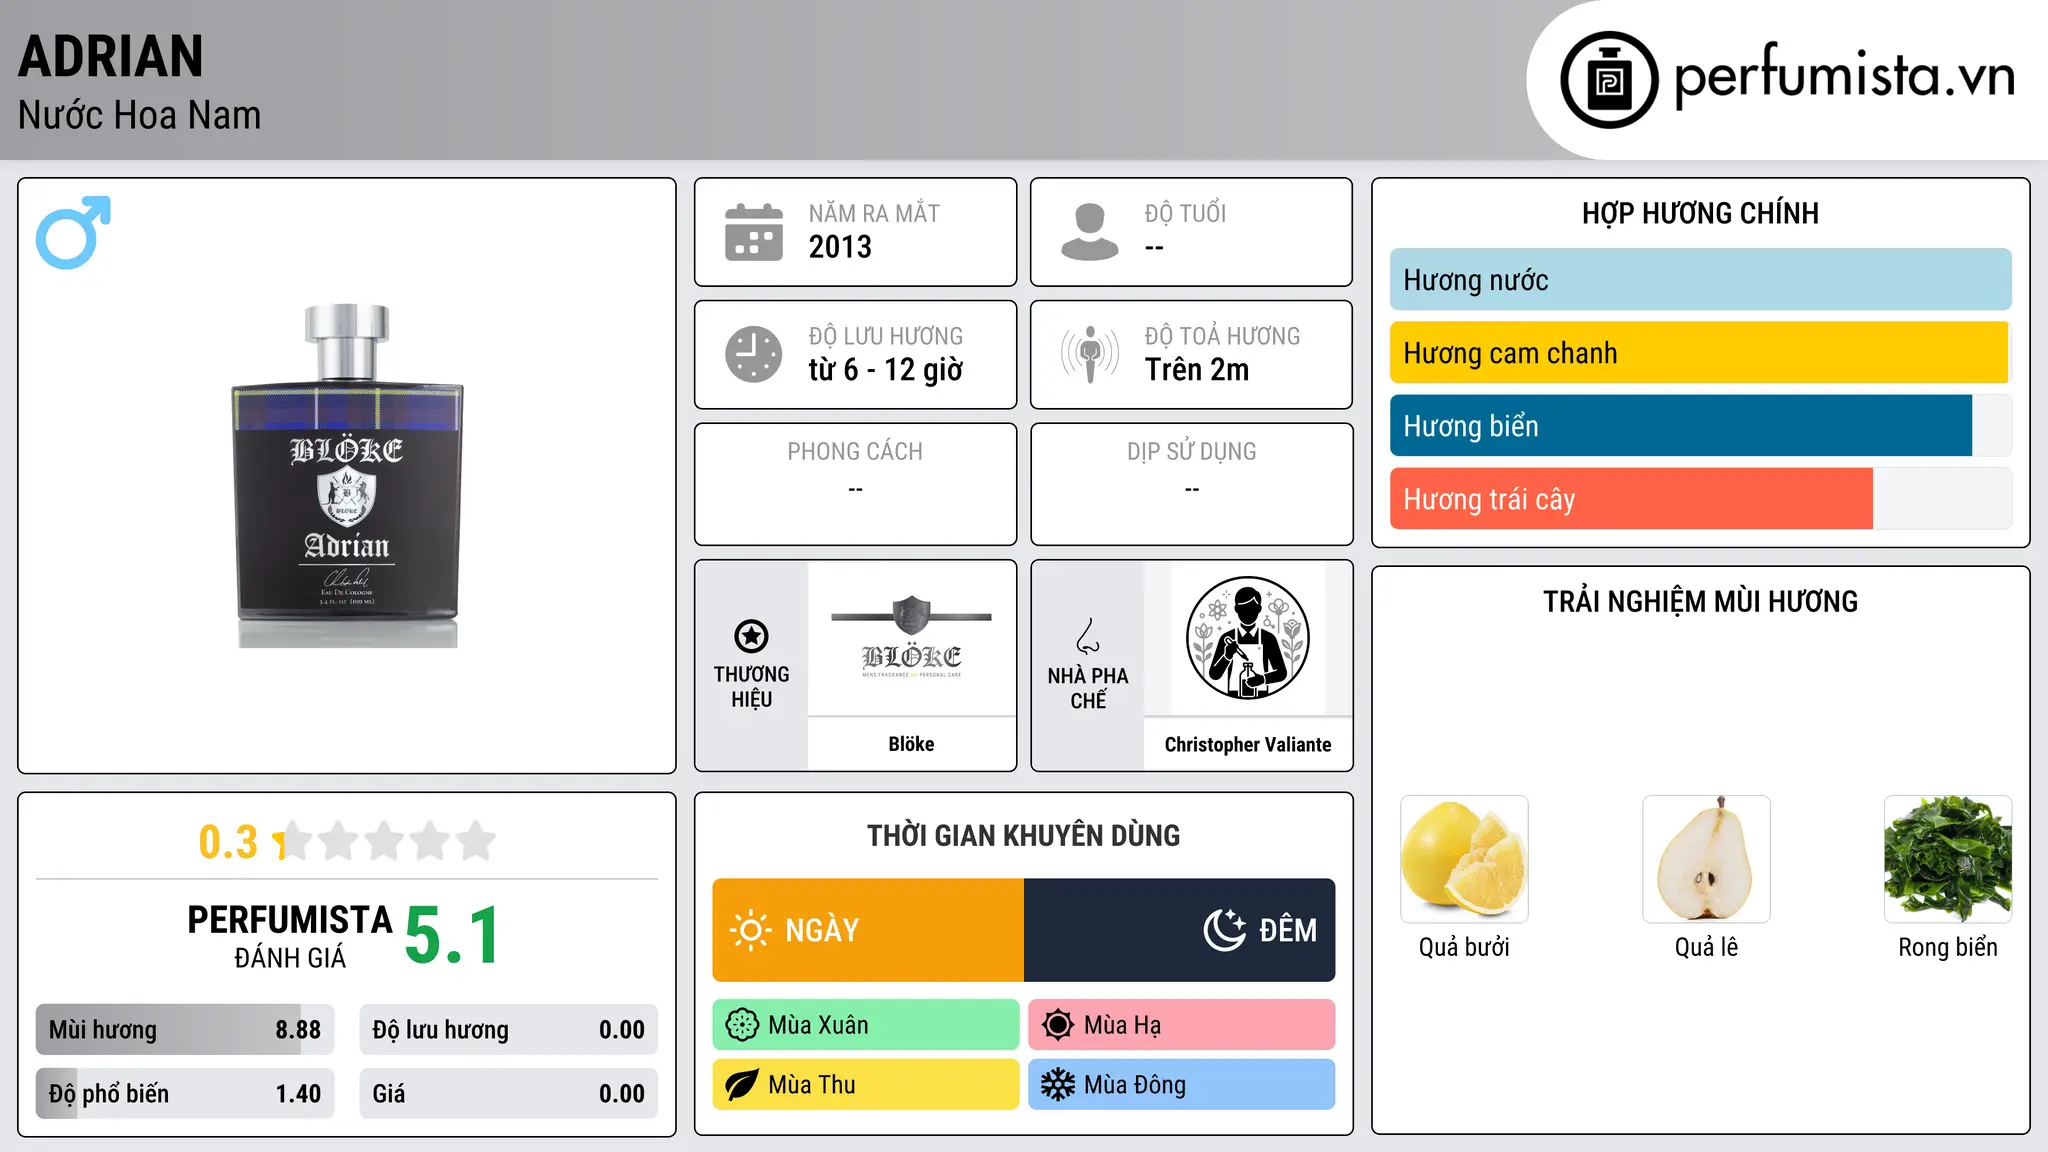Click the Độ lưu hương 0.00 score bar

coord(509,1030)
